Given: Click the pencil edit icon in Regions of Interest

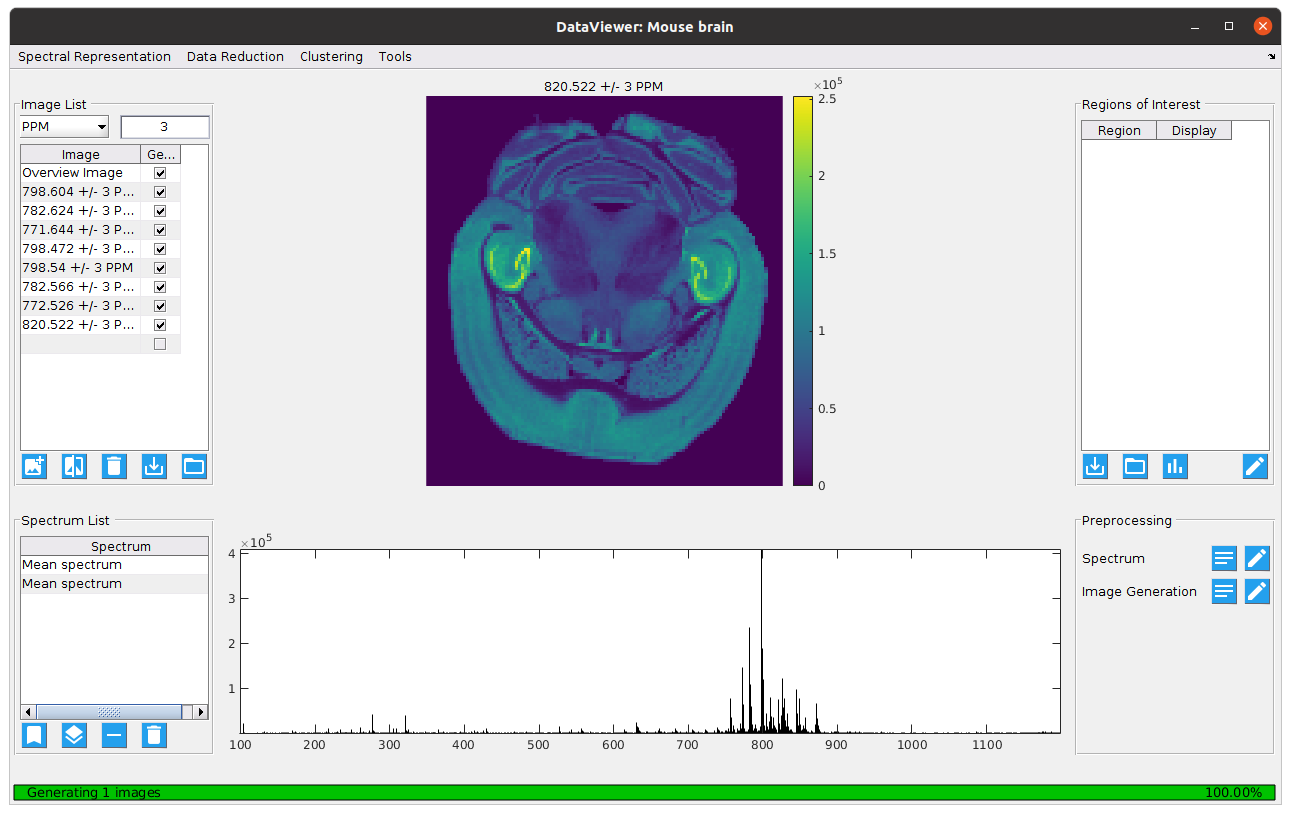Looking at the screenshot, I should click(1255, 466).
